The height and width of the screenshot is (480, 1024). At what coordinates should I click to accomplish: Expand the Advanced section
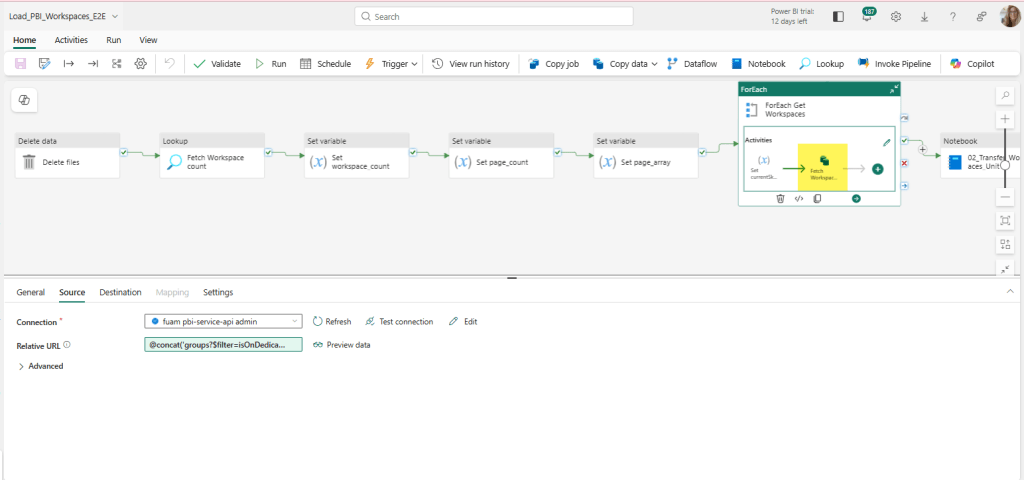40,366
